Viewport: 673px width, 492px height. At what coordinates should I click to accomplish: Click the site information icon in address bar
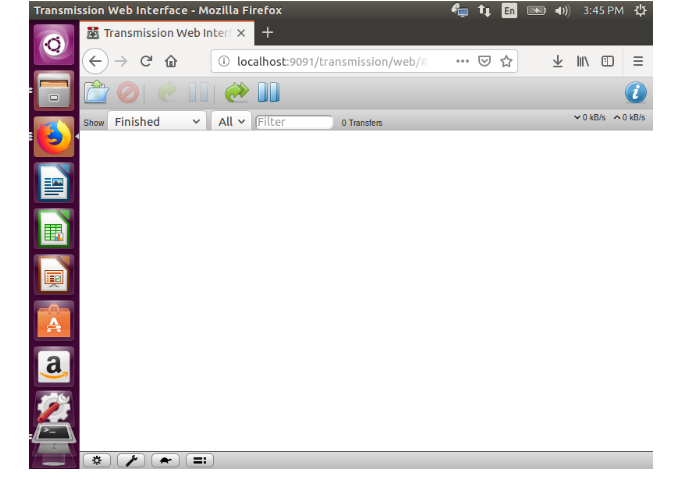pos(224,61)
